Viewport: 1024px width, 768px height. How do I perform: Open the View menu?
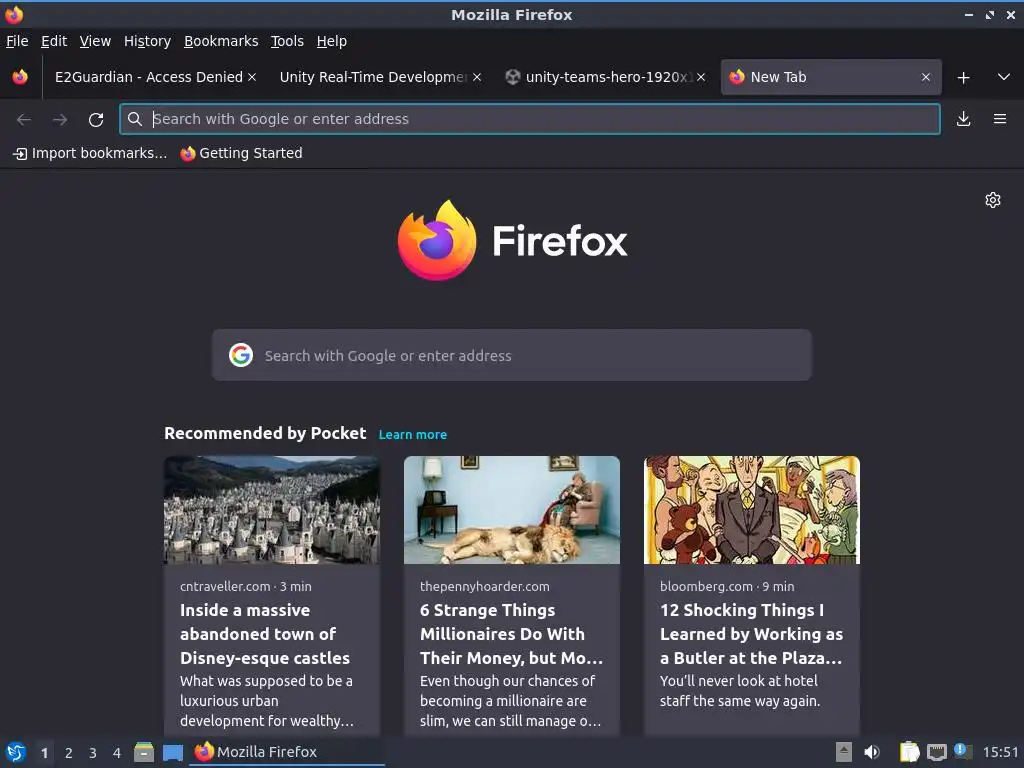pyautogui.click(x=95, y=41)
